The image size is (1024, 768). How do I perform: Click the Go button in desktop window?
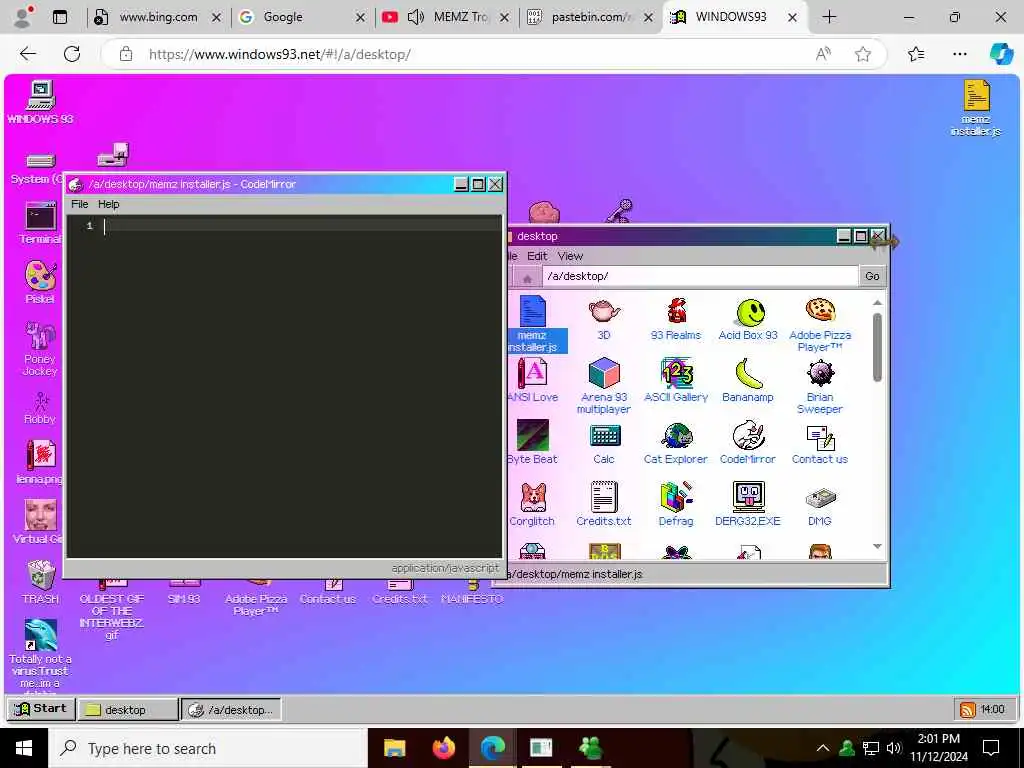click(x=872, y=276)
